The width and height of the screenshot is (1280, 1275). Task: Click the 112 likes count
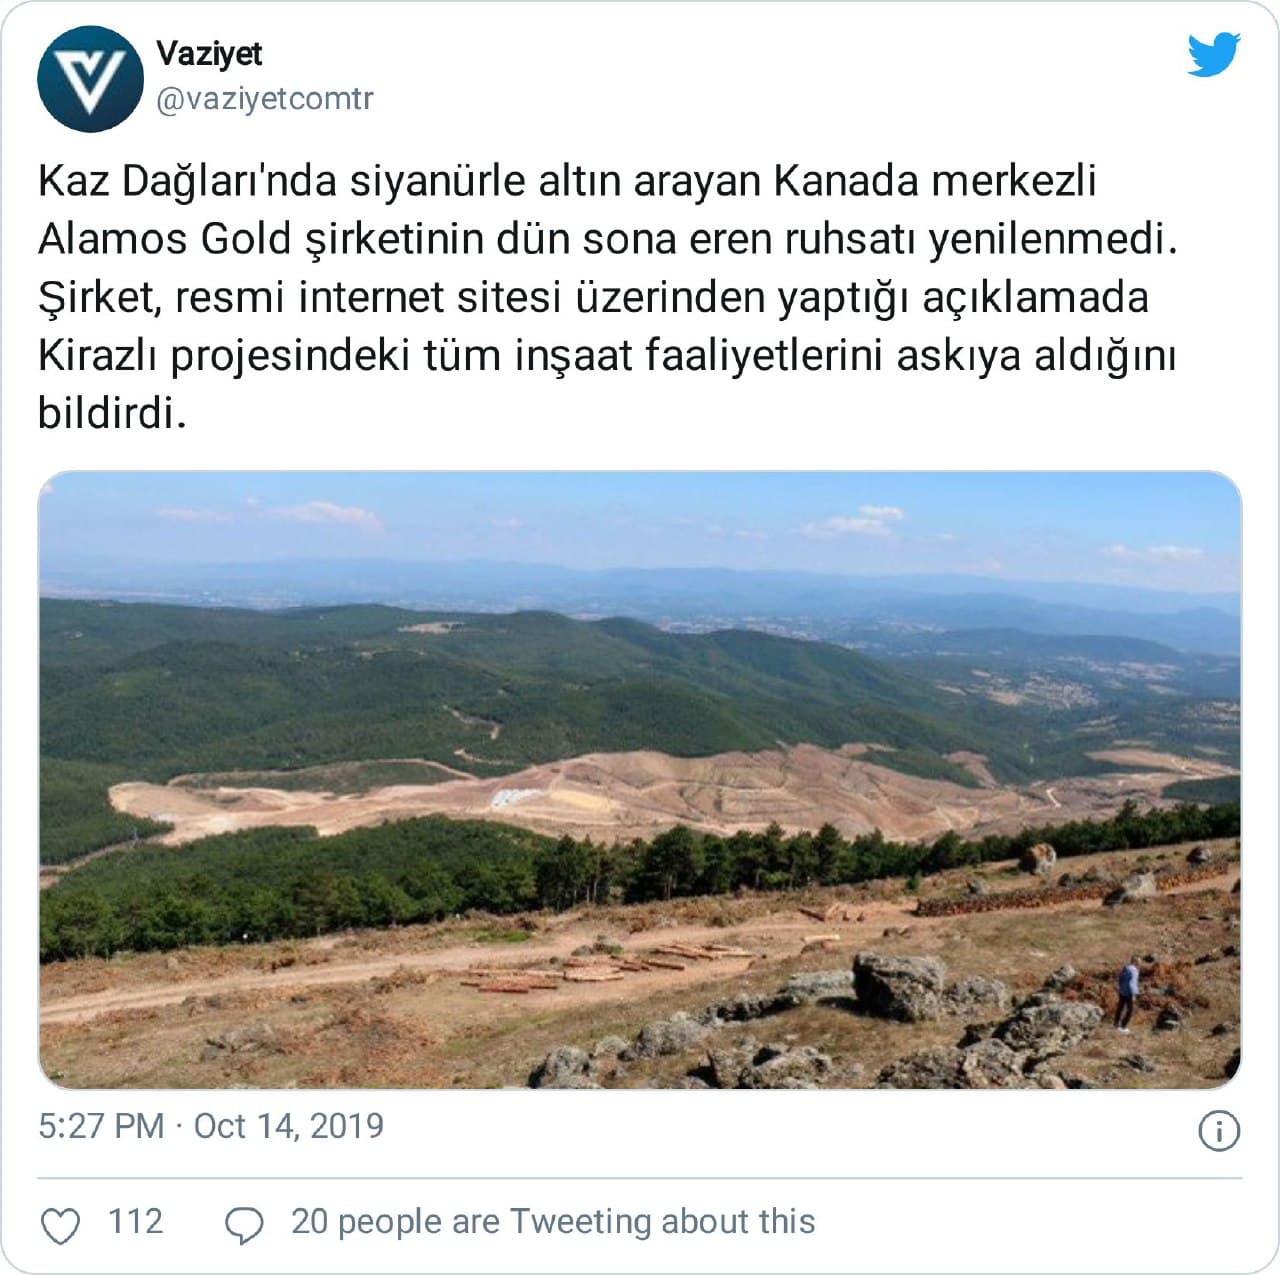(x=135, y=1222)
